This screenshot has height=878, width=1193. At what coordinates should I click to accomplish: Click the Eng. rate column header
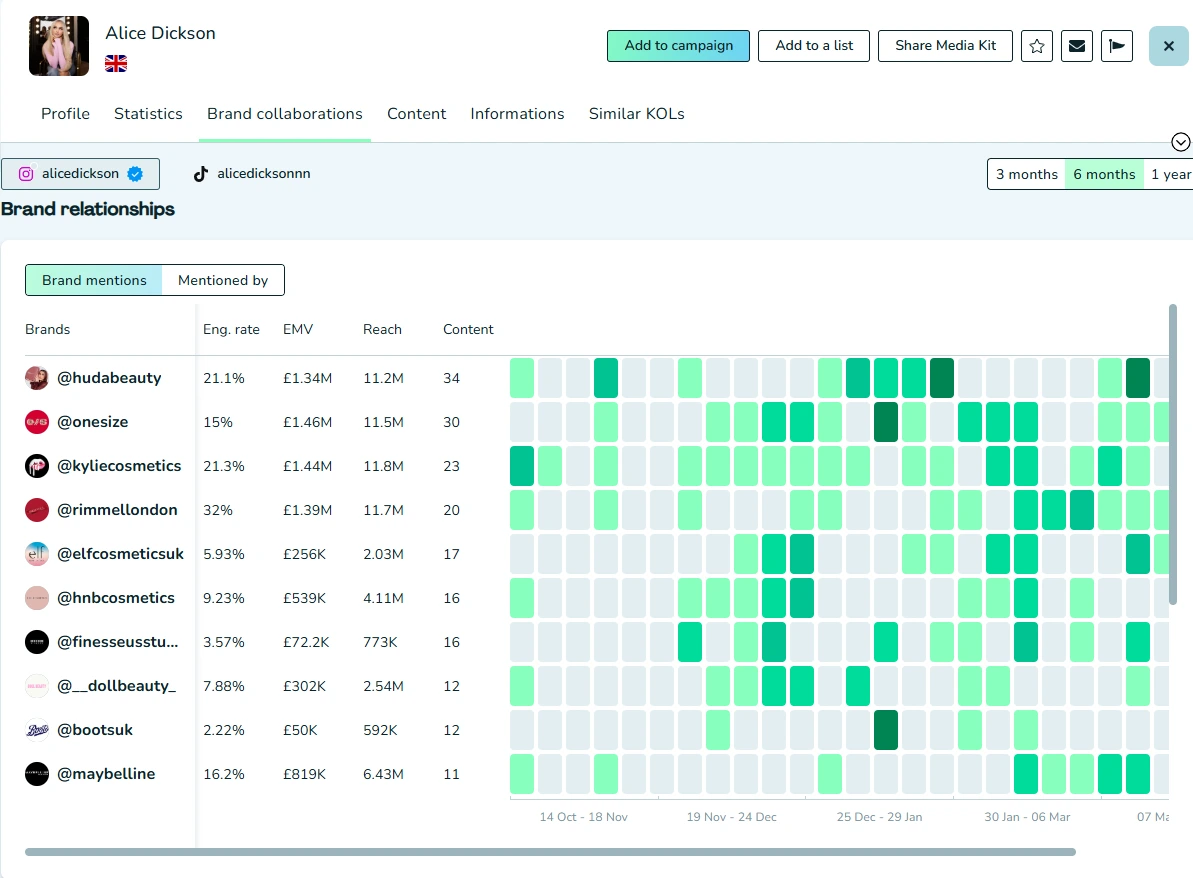(231, 329)
